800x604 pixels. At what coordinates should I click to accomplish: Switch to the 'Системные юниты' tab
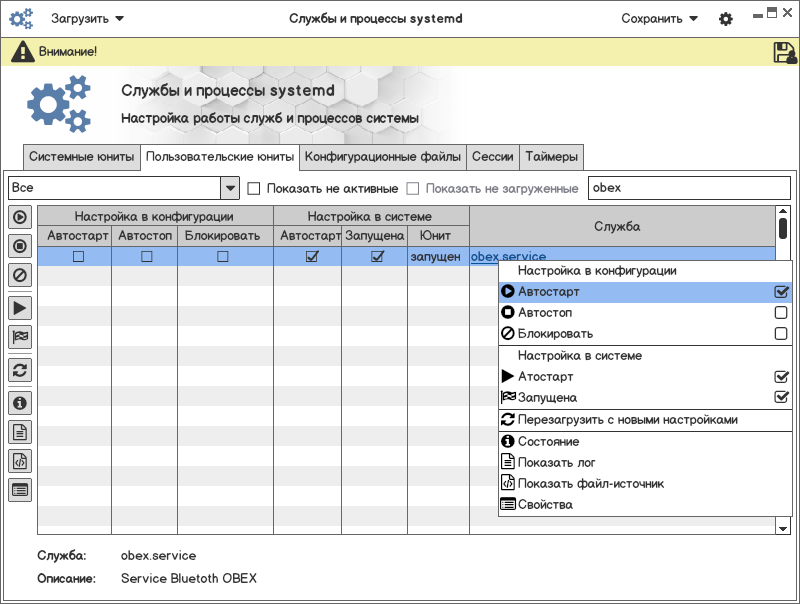pyautogui.click(x=81, y=157)
